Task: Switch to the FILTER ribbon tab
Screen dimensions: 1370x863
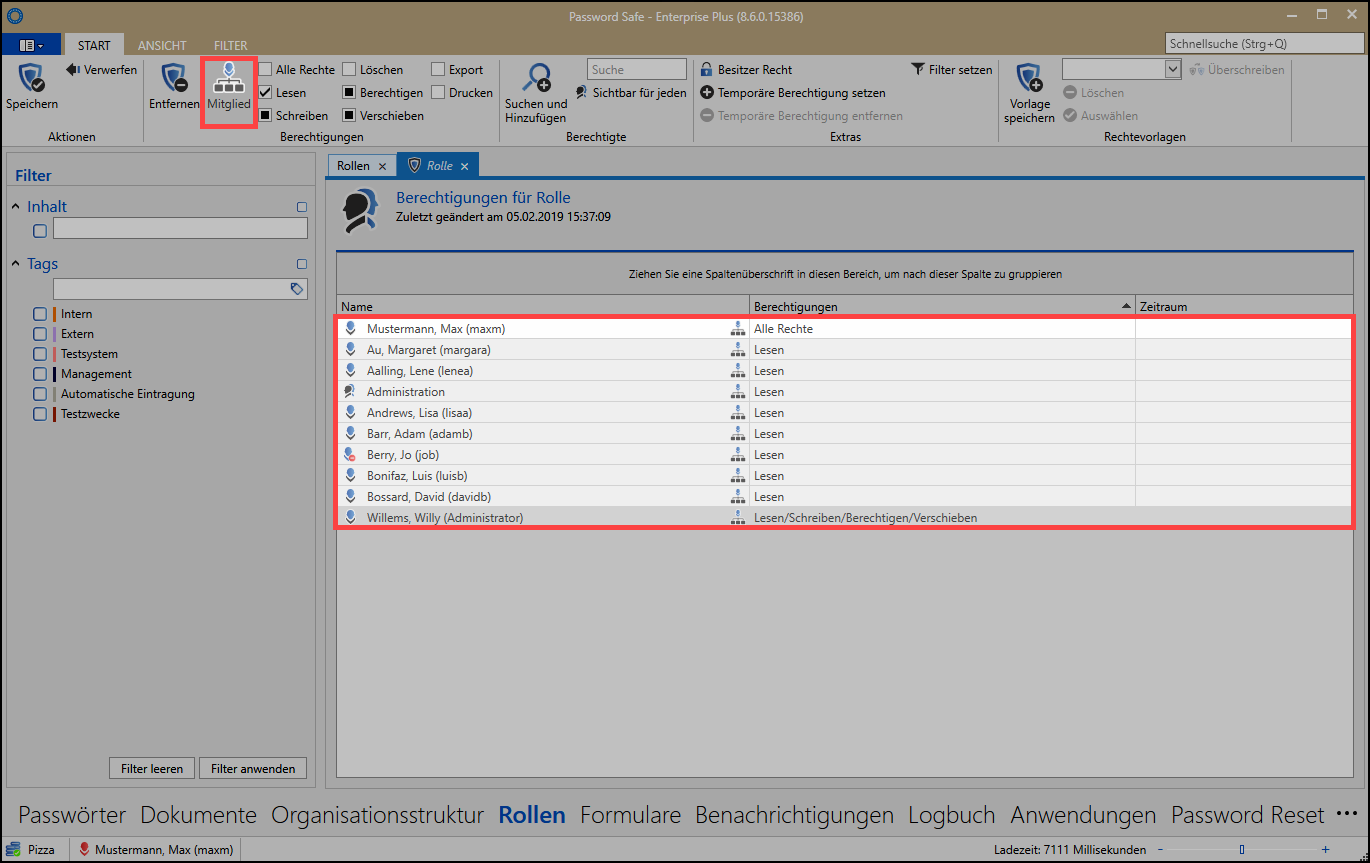Action: 230,46
